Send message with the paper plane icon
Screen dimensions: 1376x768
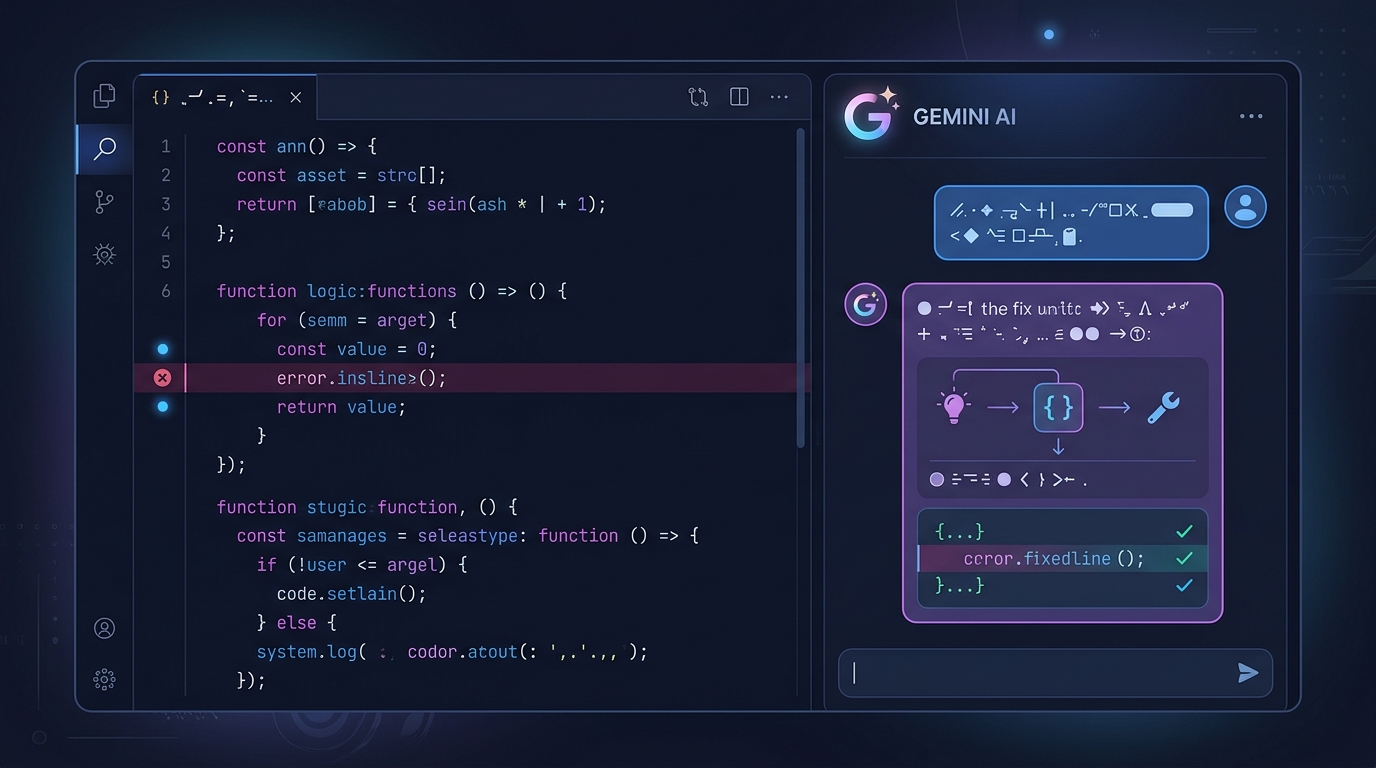(1247, 673)
